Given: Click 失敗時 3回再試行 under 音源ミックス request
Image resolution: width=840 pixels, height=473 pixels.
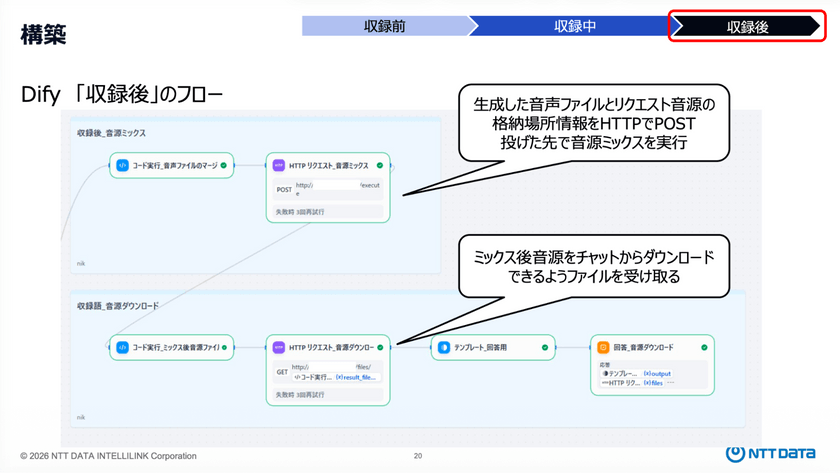Looking at the screenshot, I should click(300, 212).
